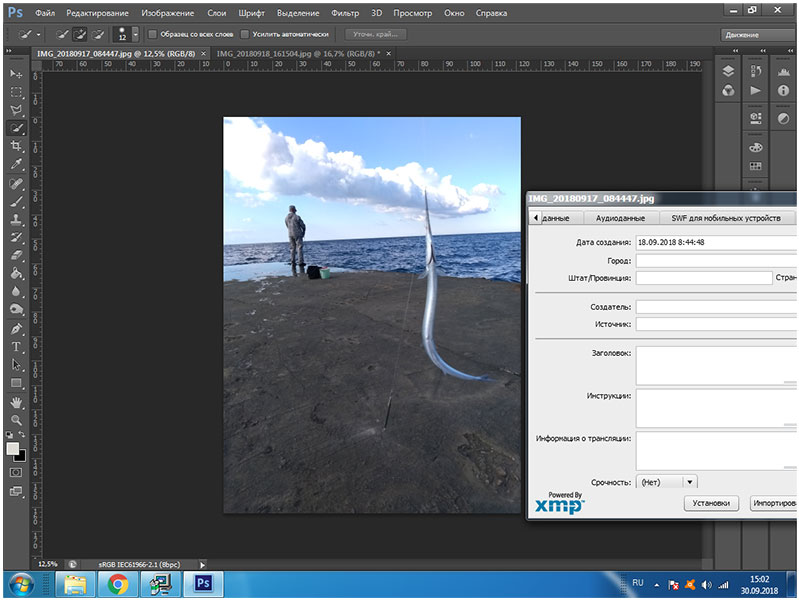
Task: Click the 'Уточн. край...' button
Action: pos(375,34)
